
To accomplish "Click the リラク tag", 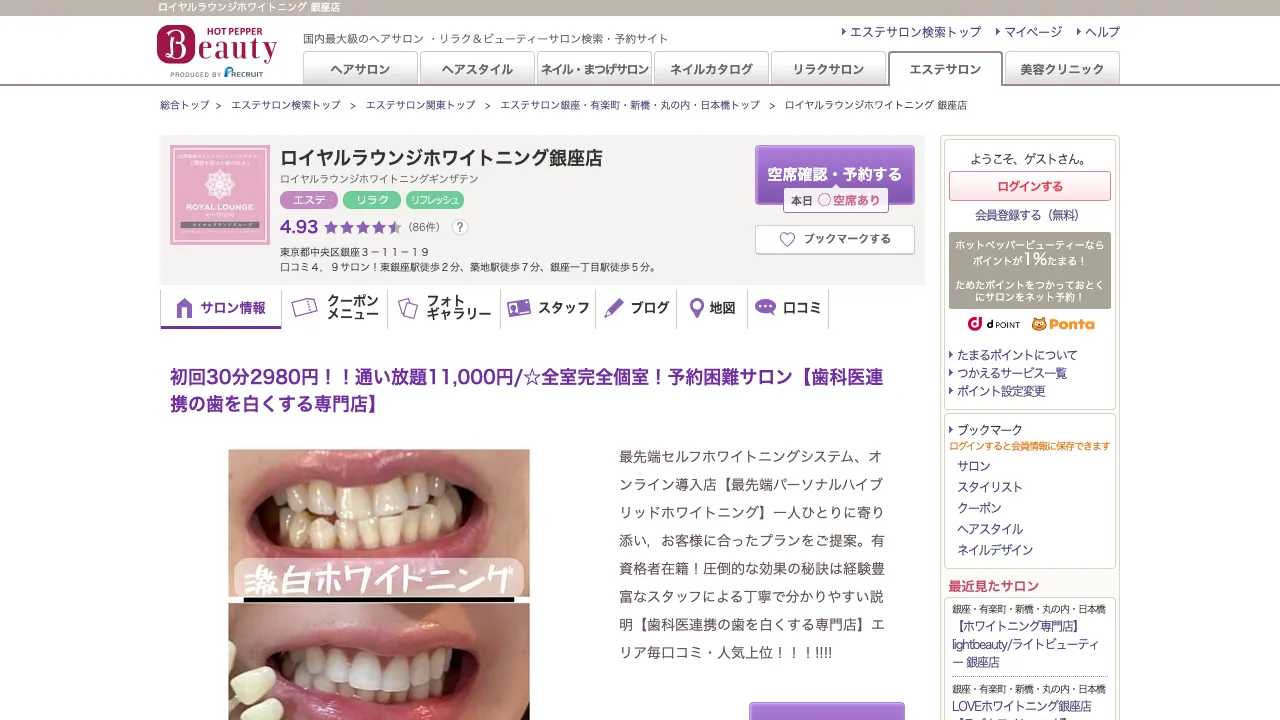I will coord(372,200).
